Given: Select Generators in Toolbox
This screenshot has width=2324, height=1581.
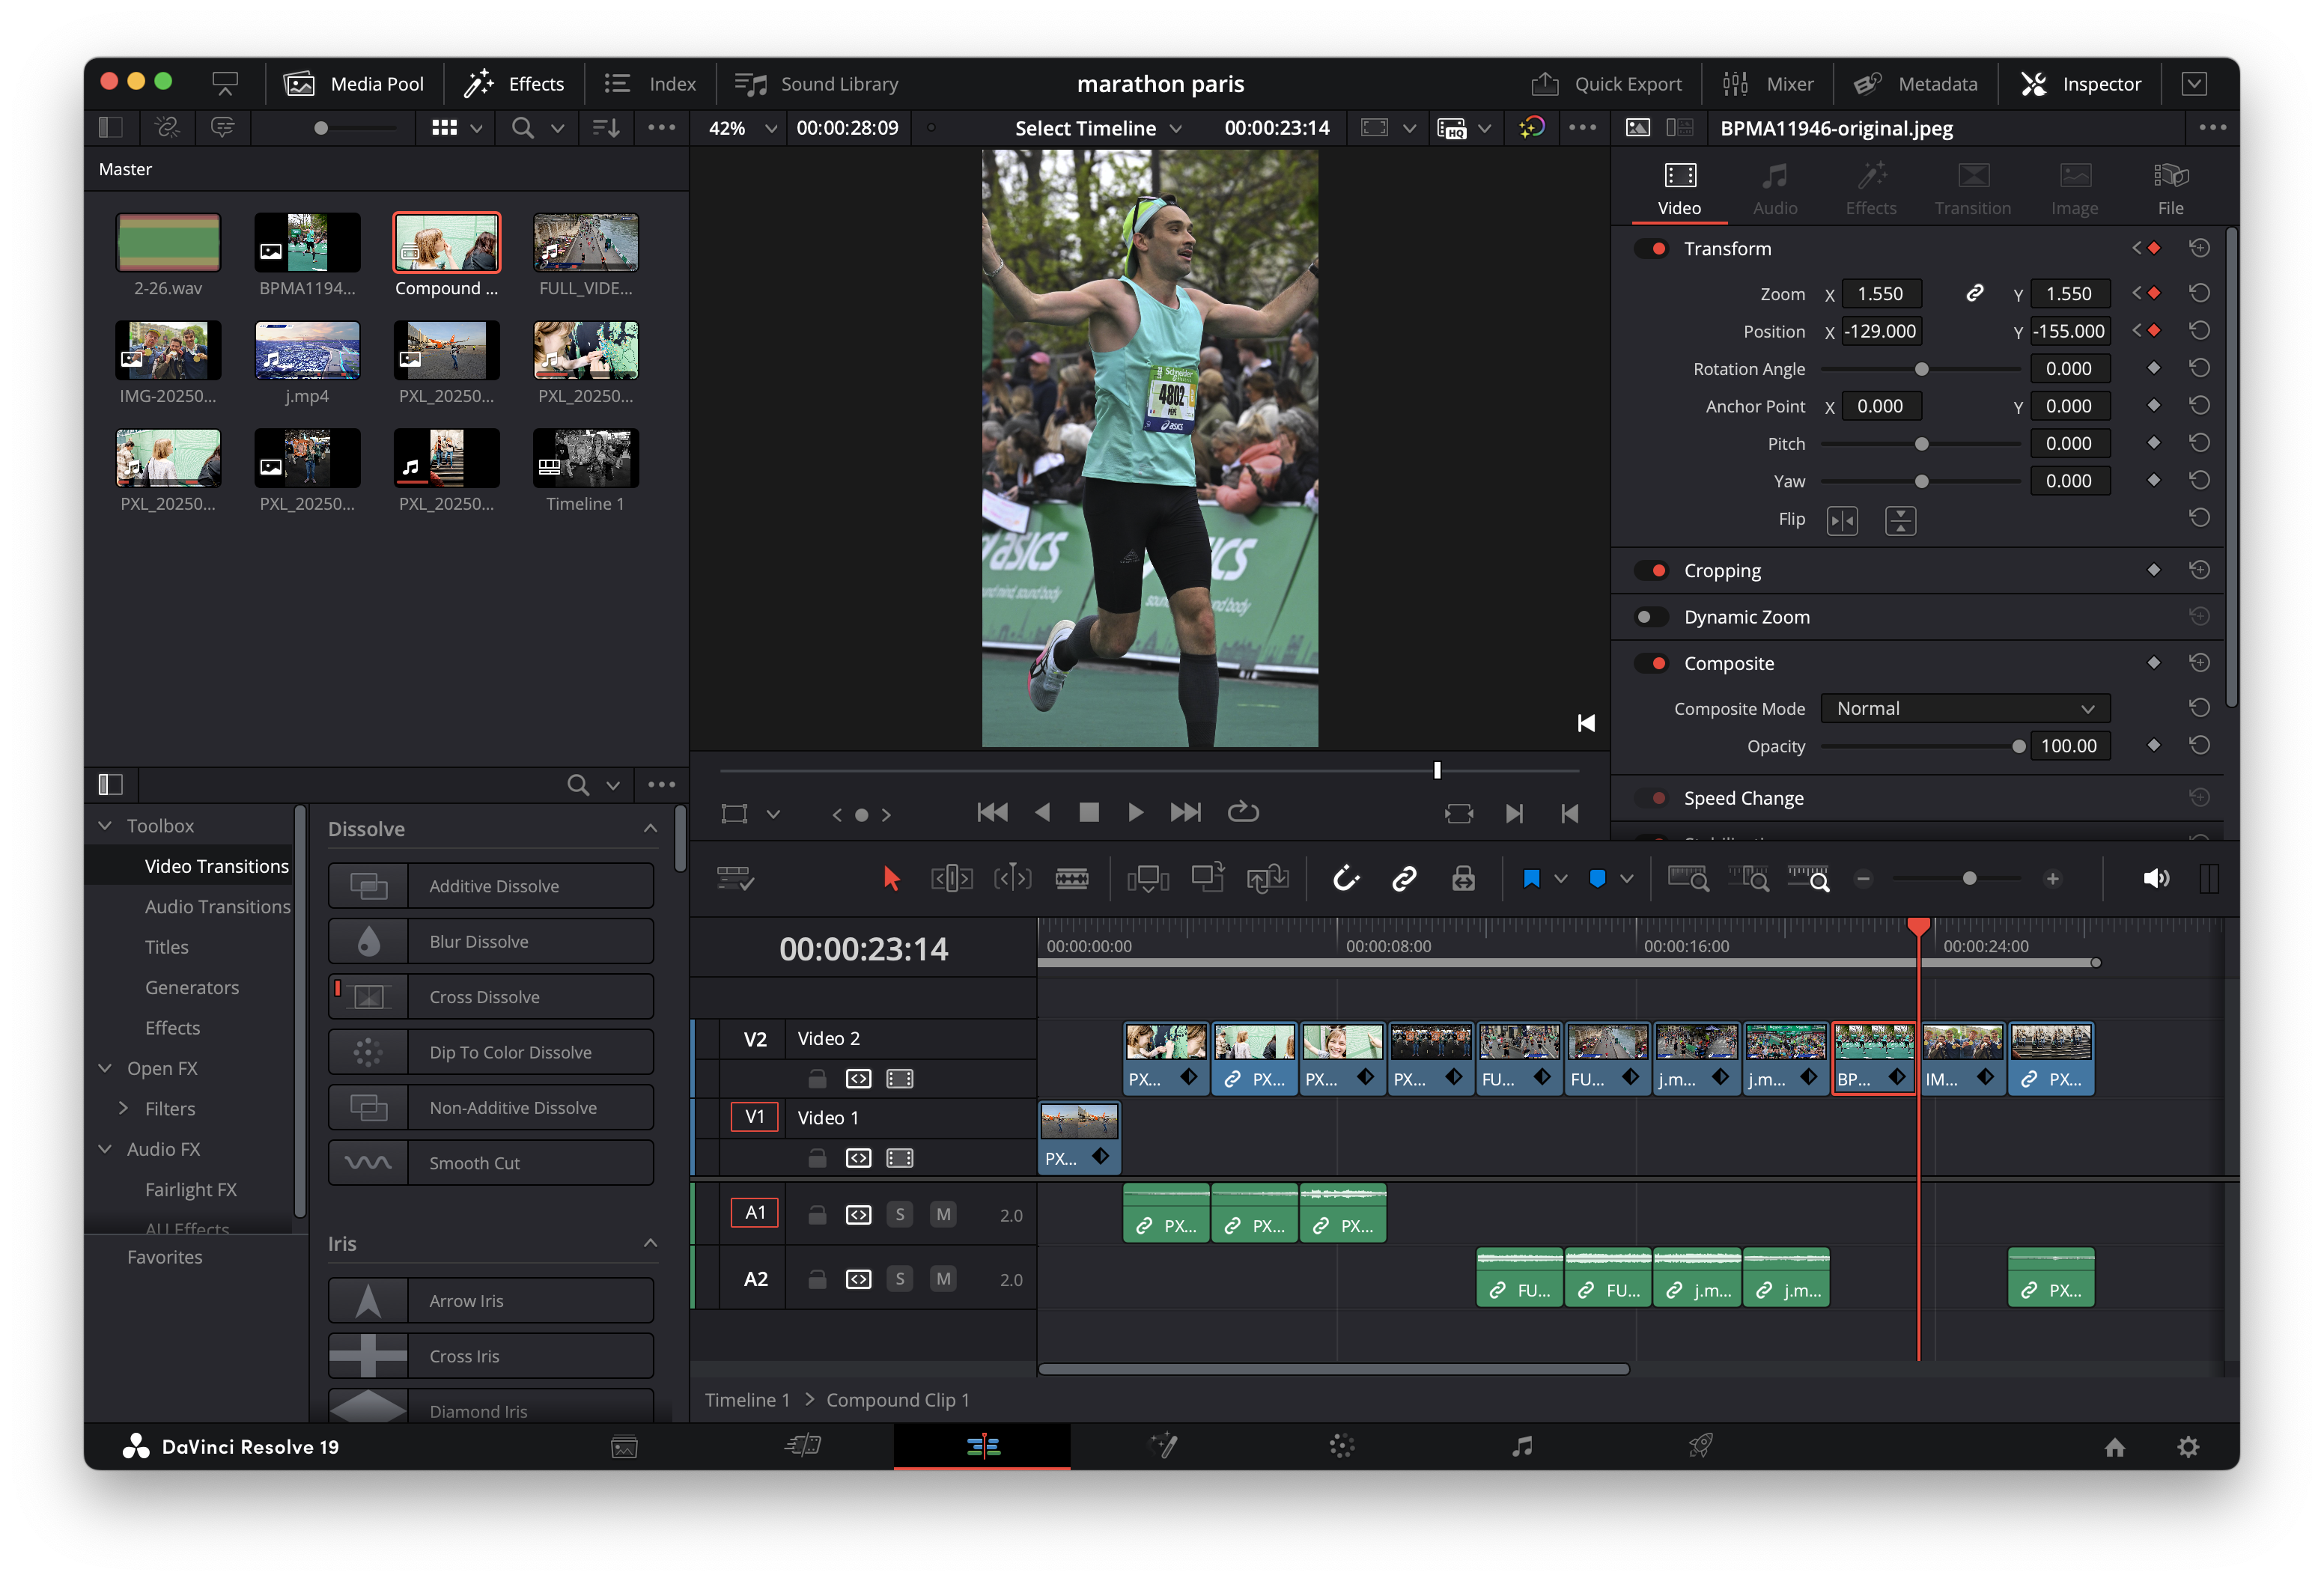Looking at the screenshot, I should 192,987.
